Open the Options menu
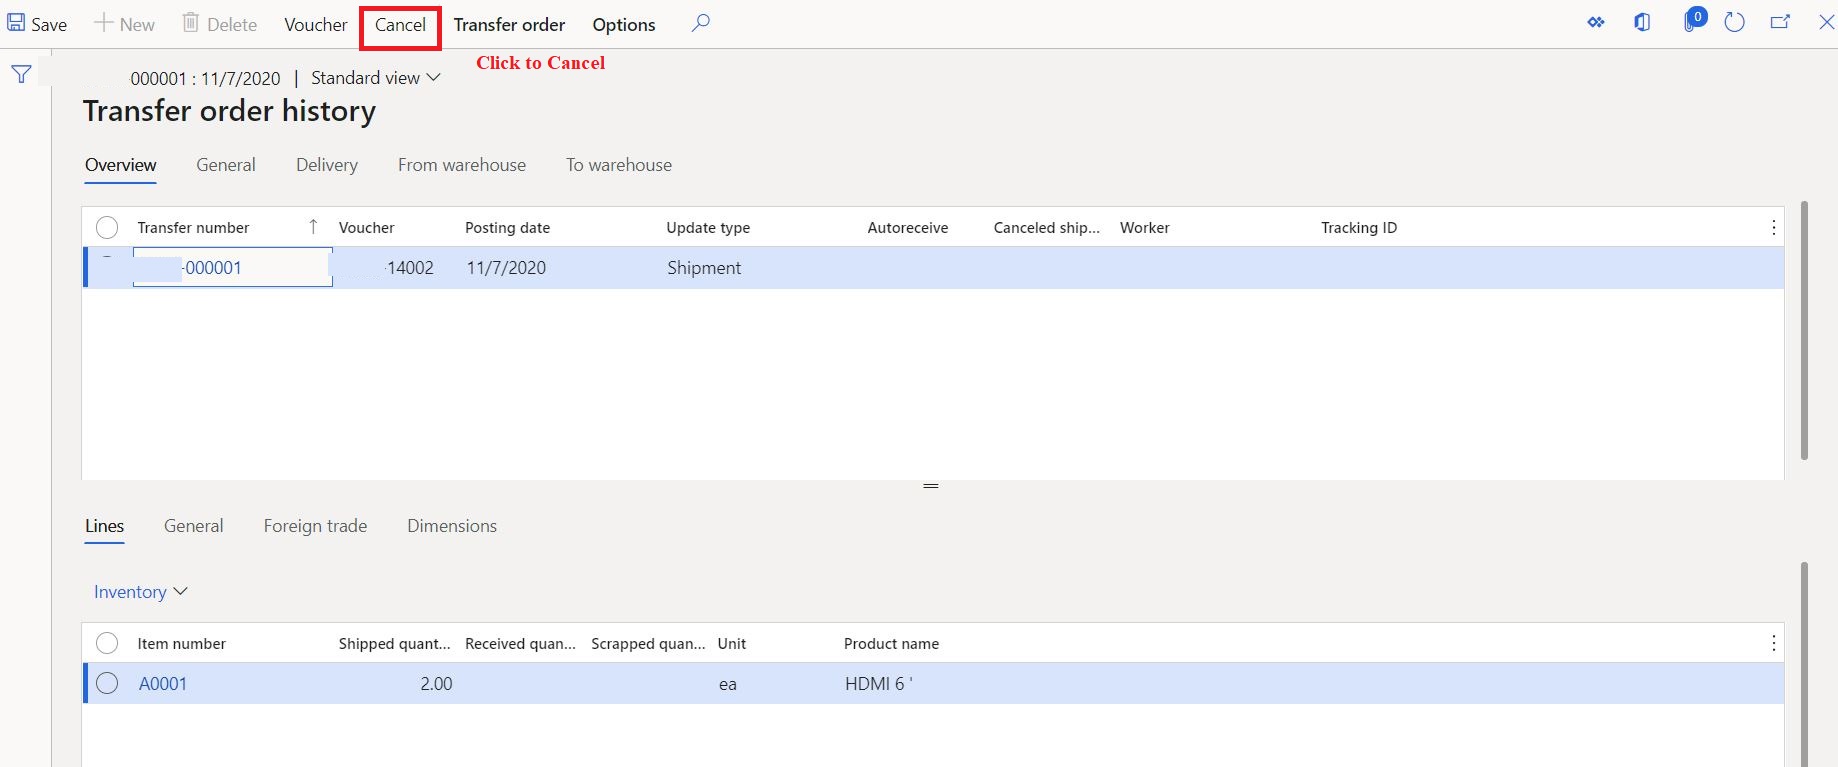 point(624,25)
